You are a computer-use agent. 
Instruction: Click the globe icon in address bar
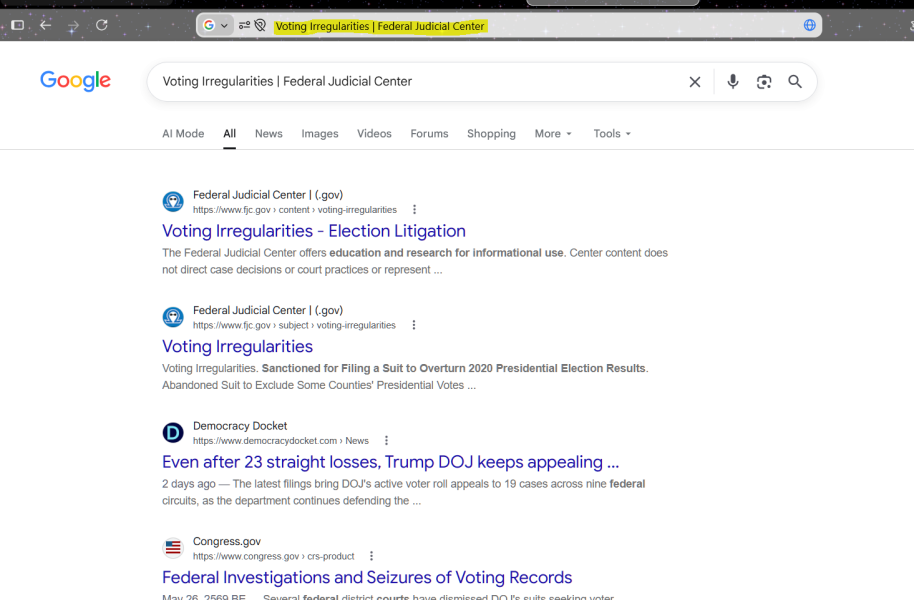810,25
